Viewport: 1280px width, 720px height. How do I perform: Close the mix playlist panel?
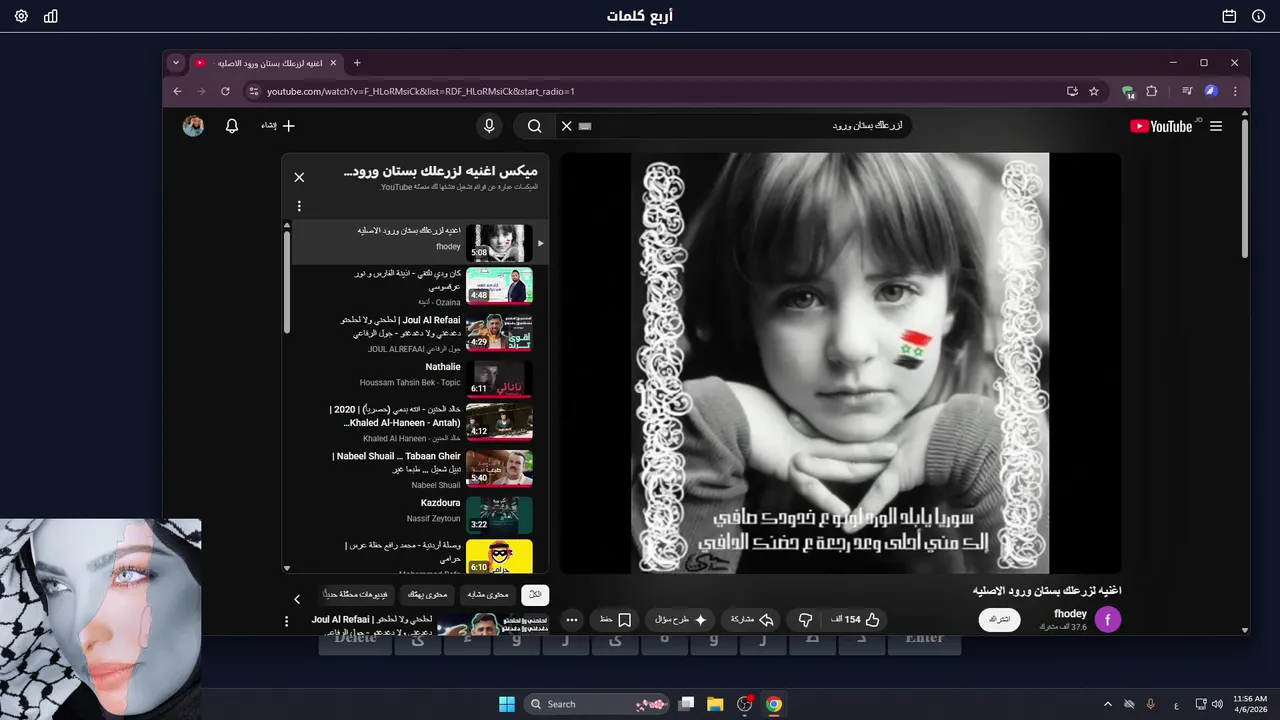299,177
